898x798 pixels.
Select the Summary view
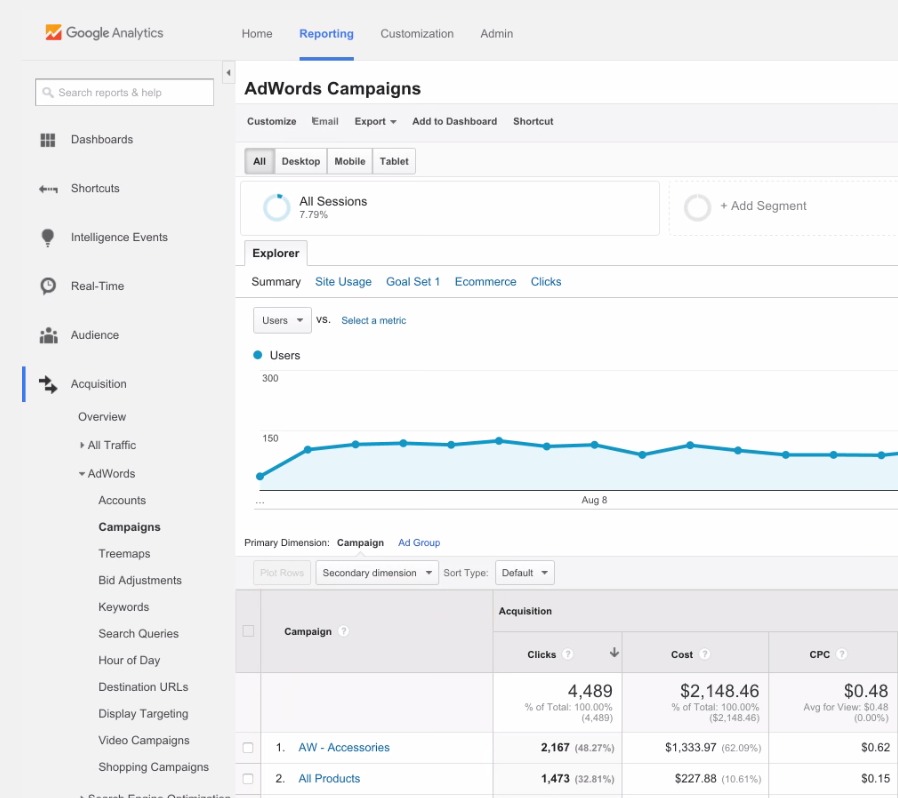click(x=276, y=282)
